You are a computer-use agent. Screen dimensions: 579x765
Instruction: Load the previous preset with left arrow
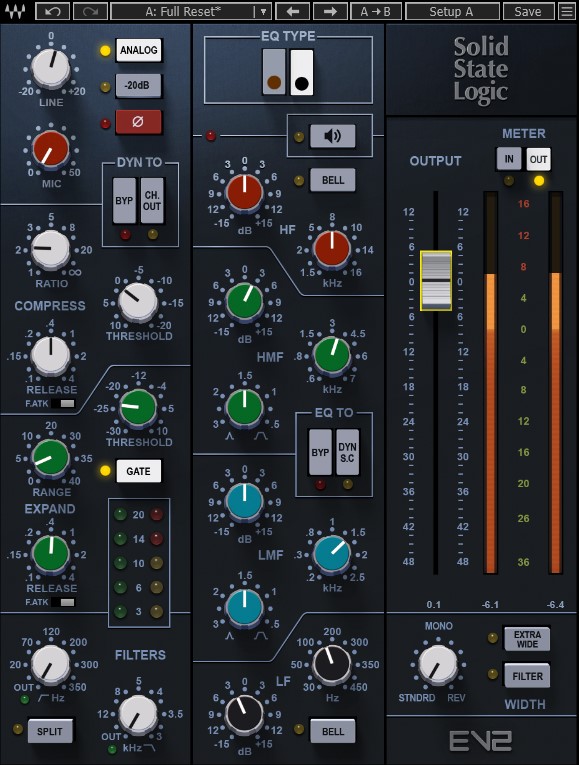tap(292, 11)
